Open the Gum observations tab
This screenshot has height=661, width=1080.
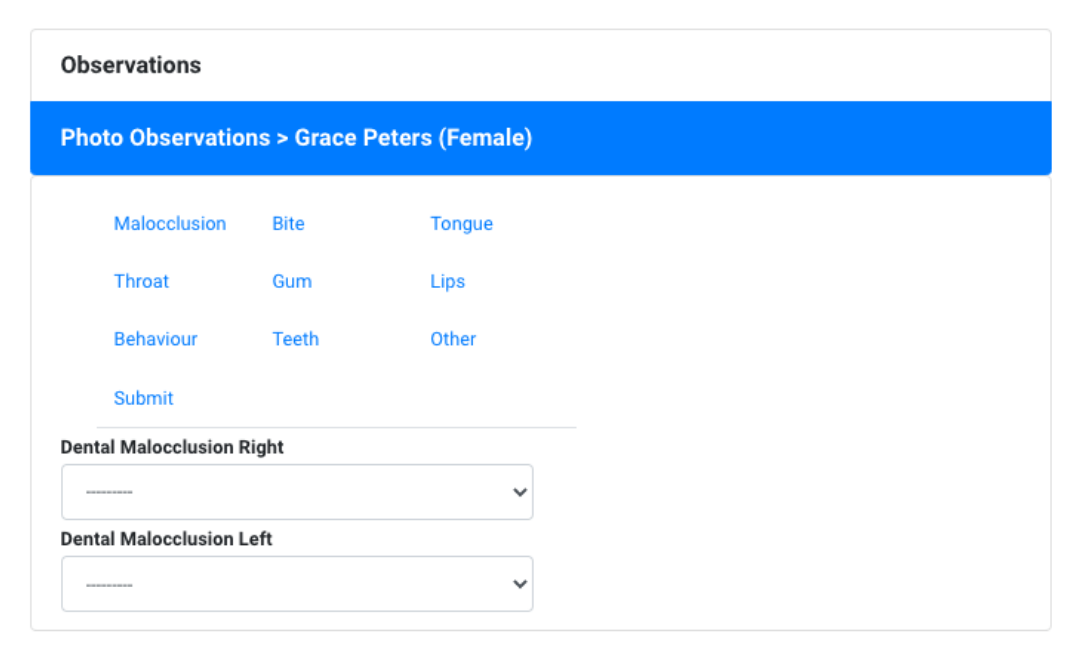pos(292,282)
